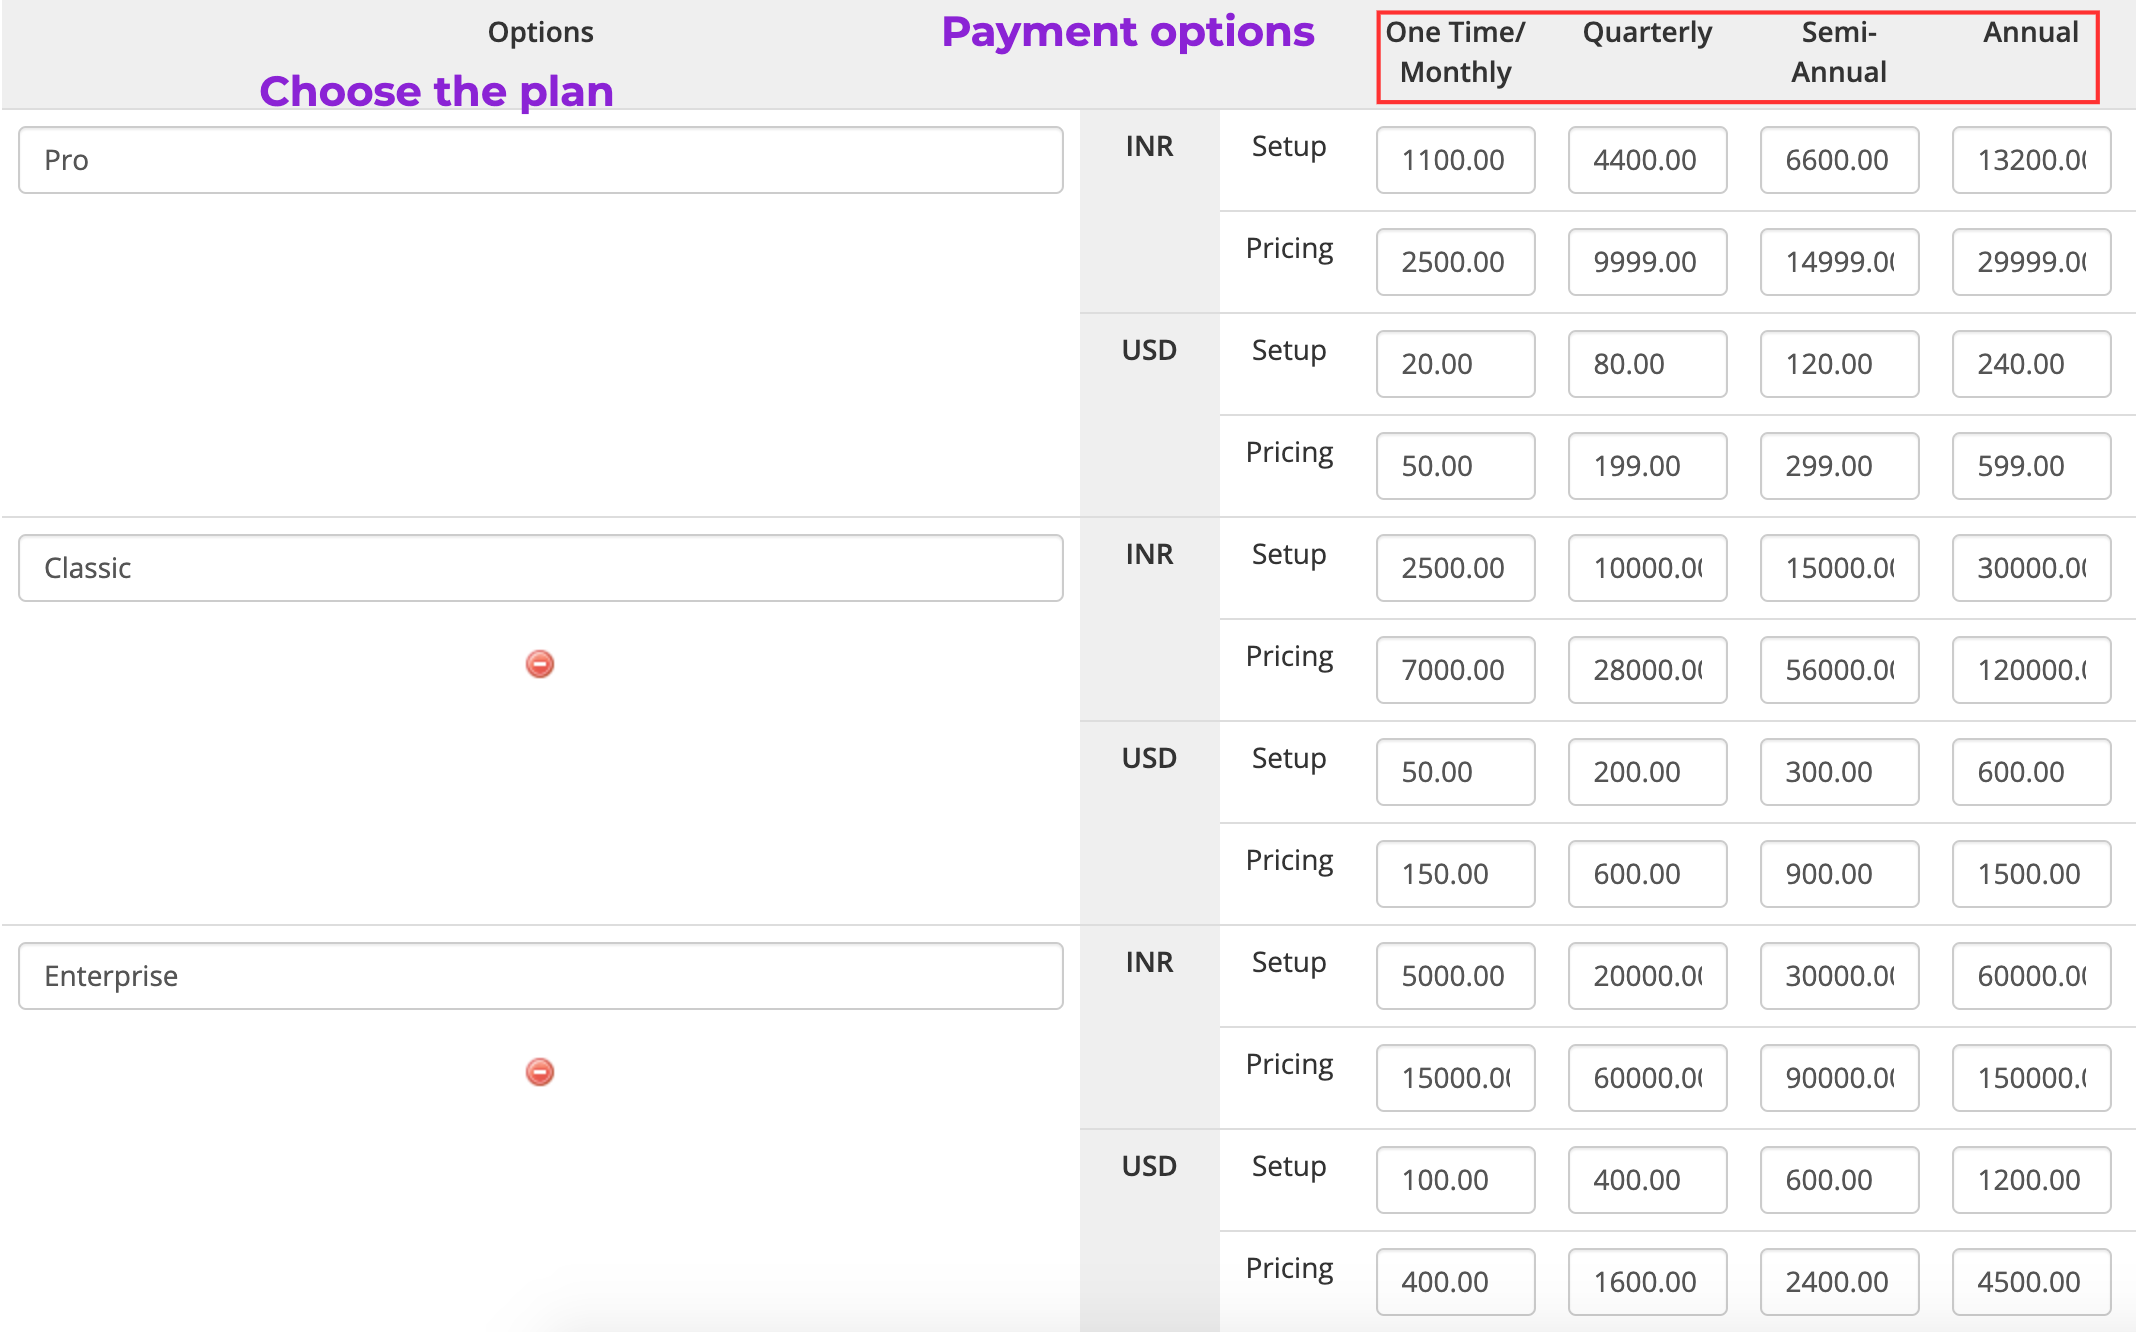This screenshot has width=2136, height=1332.
Task: Click the remove icon beside the Classic plan
Action: point(539,663)
